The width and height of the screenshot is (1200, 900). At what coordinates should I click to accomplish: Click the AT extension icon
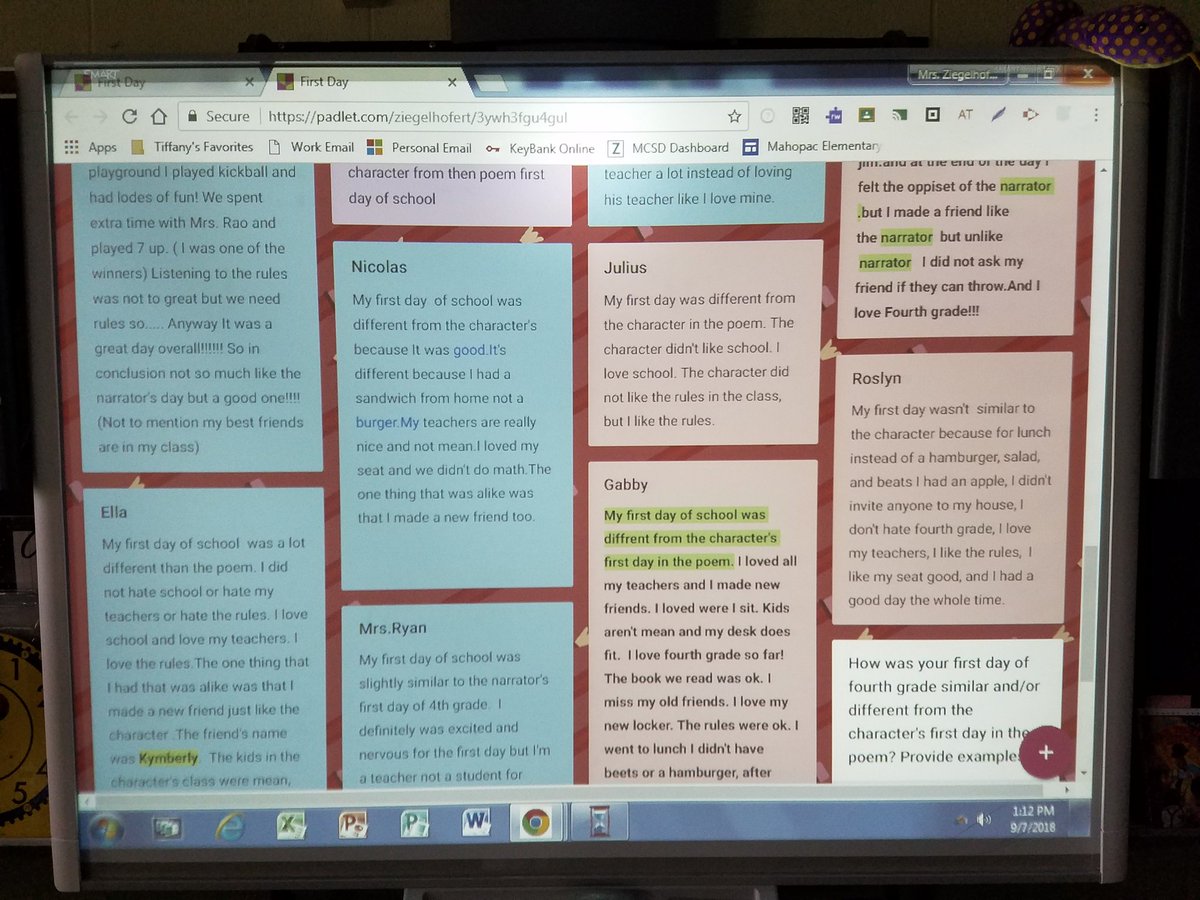click(965, 115)
